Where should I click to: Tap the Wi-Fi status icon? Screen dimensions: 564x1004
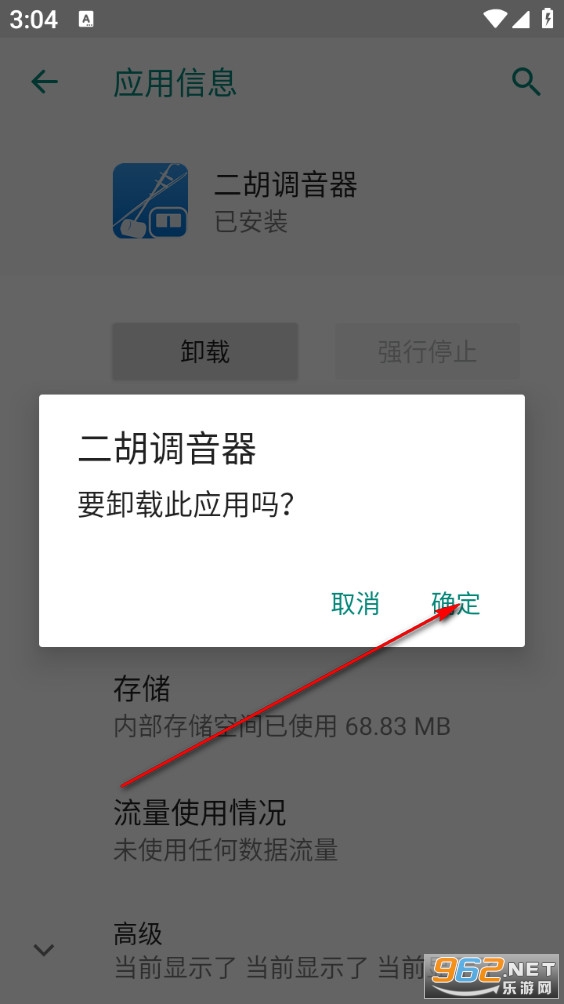(x=495, y=19)
